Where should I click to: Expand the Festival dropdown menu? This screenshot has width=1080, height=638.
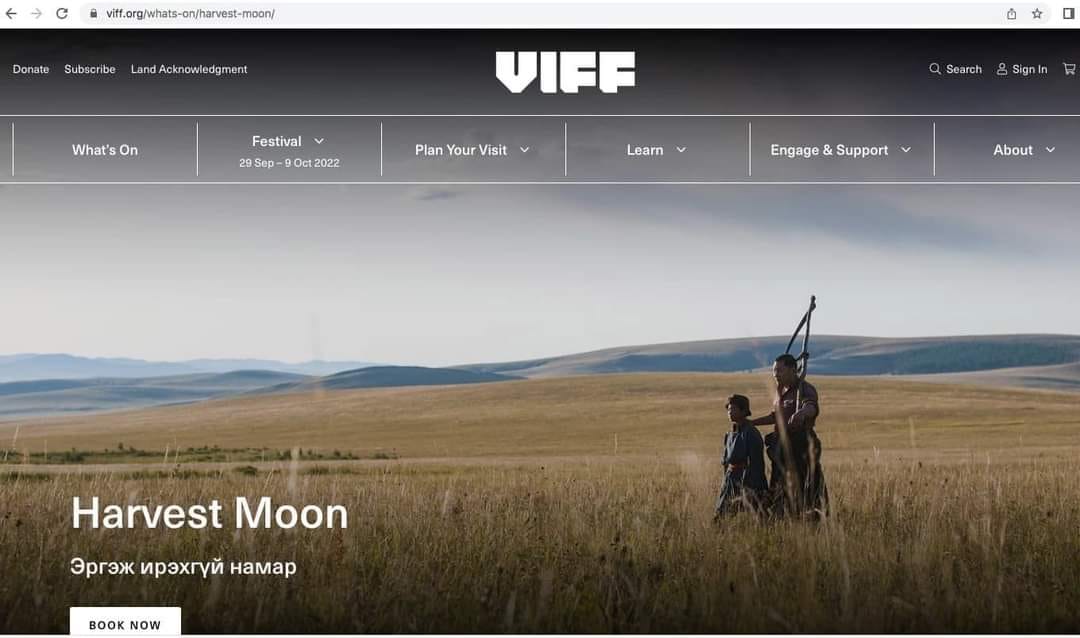[x=289, y=150]
